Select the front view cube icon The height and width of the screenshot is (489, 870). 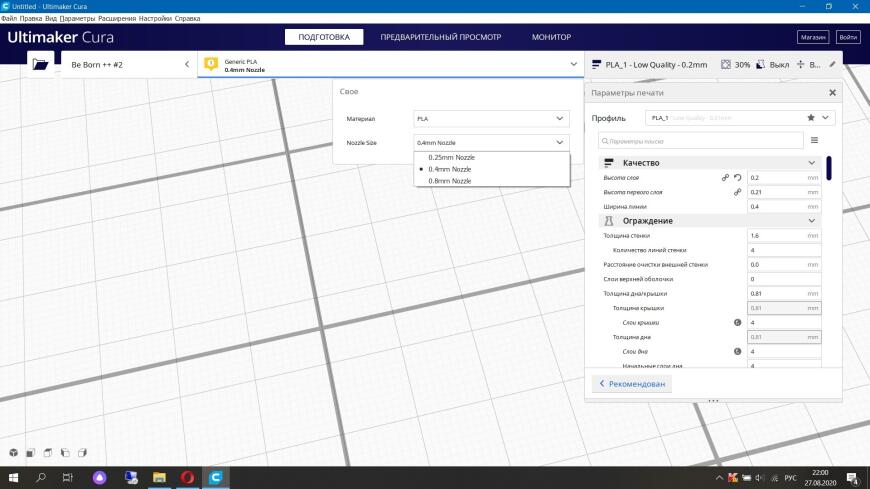pos(31,453)
